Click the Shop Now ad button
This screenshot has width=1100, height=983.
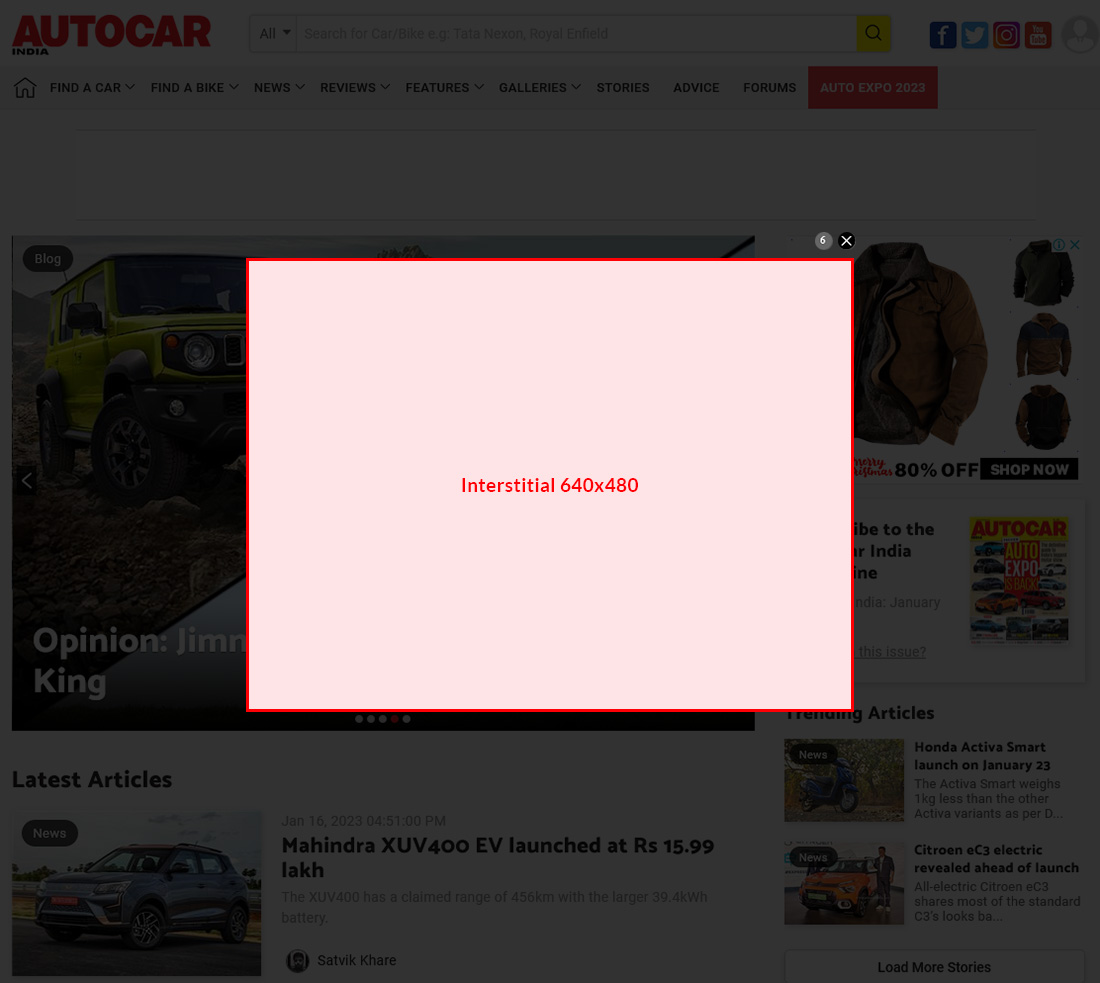(1029, 469)
